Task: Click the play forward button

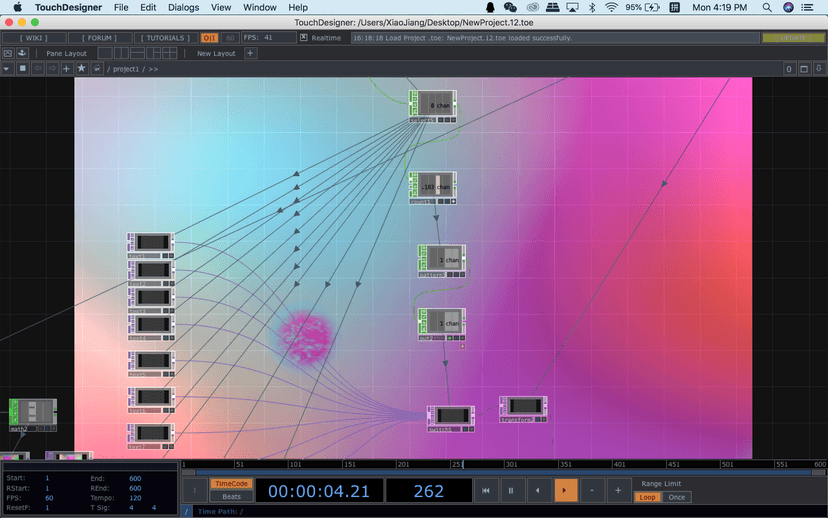Action: click(x=564, y=491)
